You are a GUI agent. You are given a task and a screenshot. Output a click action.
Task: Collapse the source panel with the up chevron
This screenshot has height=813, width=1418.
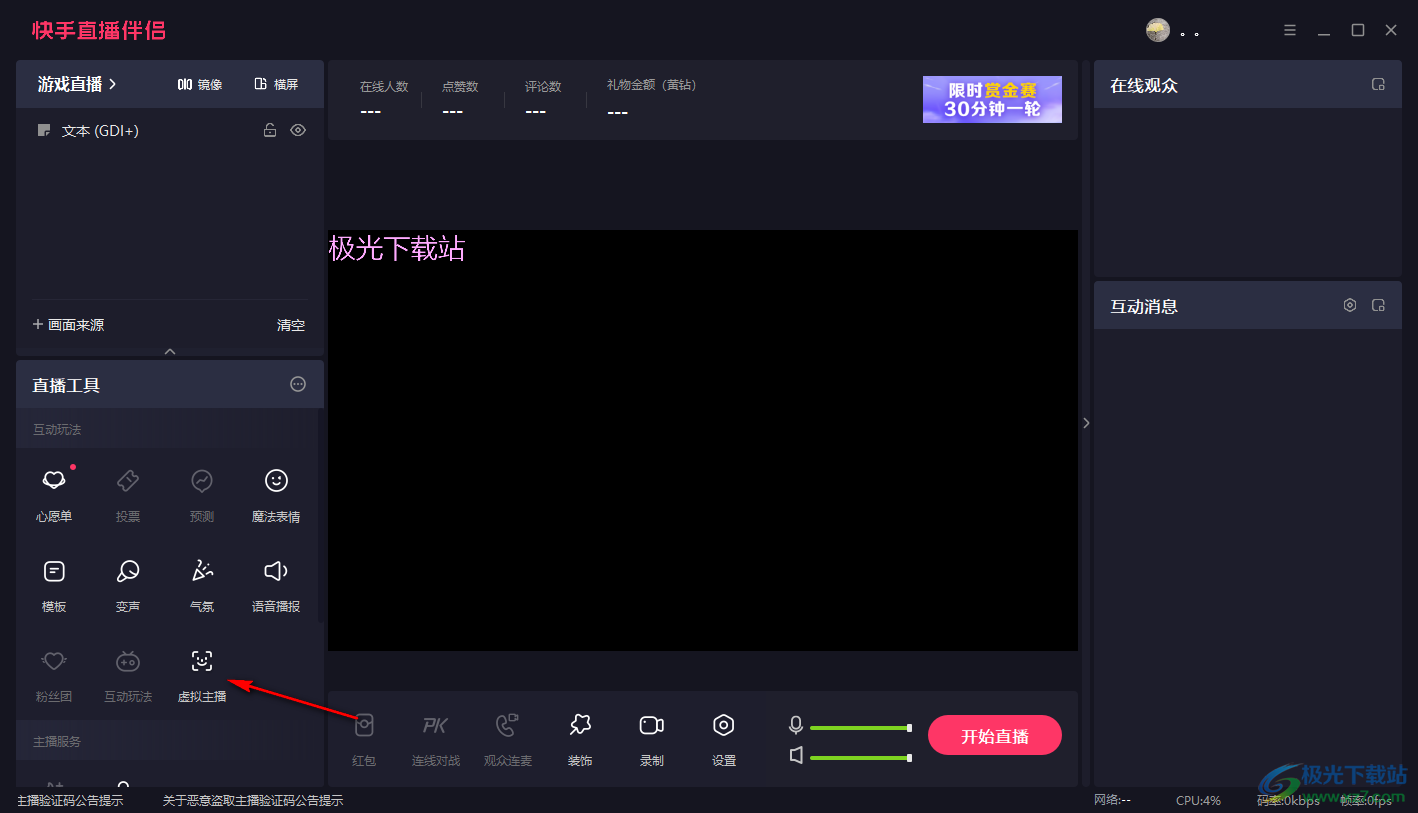[170, 351]
